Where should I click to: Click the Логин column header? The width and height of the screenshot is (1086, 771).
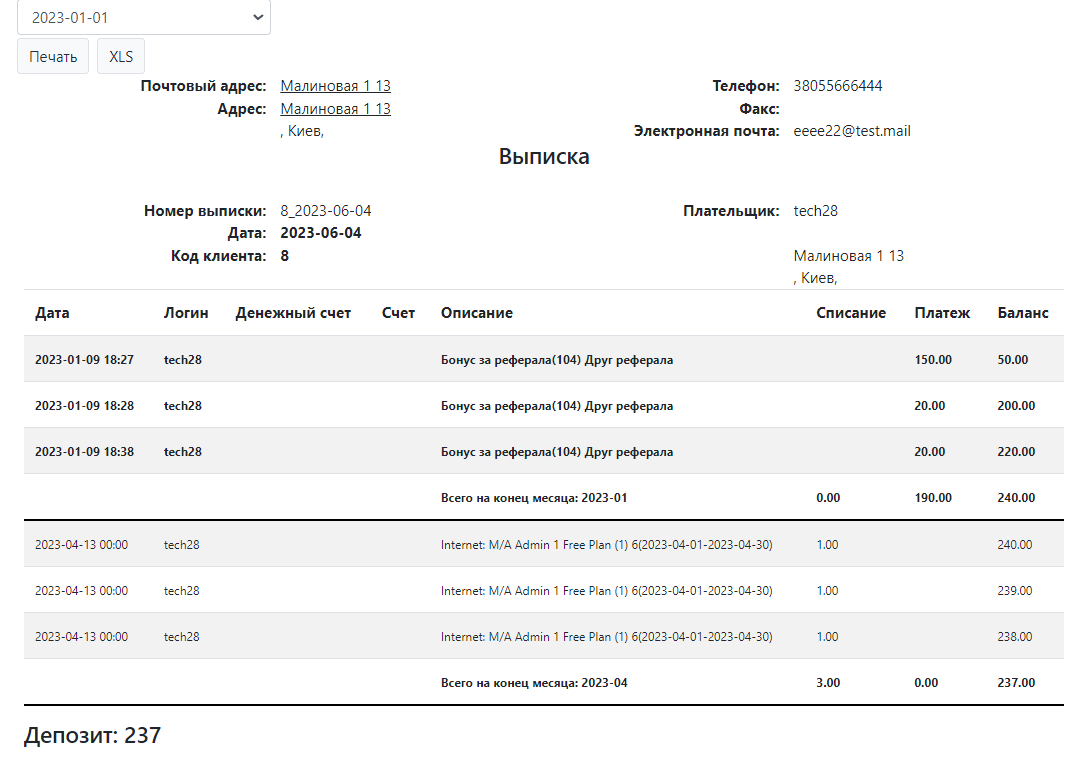coord(186,313)
